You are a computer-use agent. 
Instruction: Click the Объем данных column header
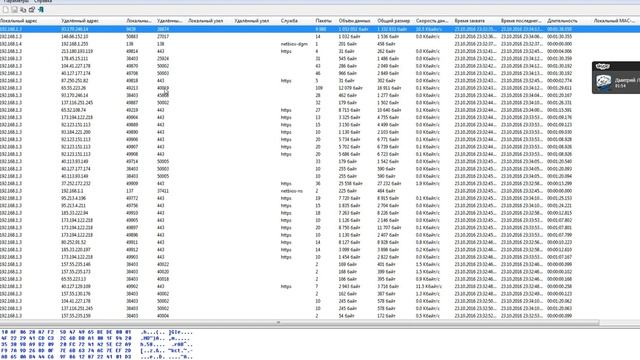pos(354,20)
